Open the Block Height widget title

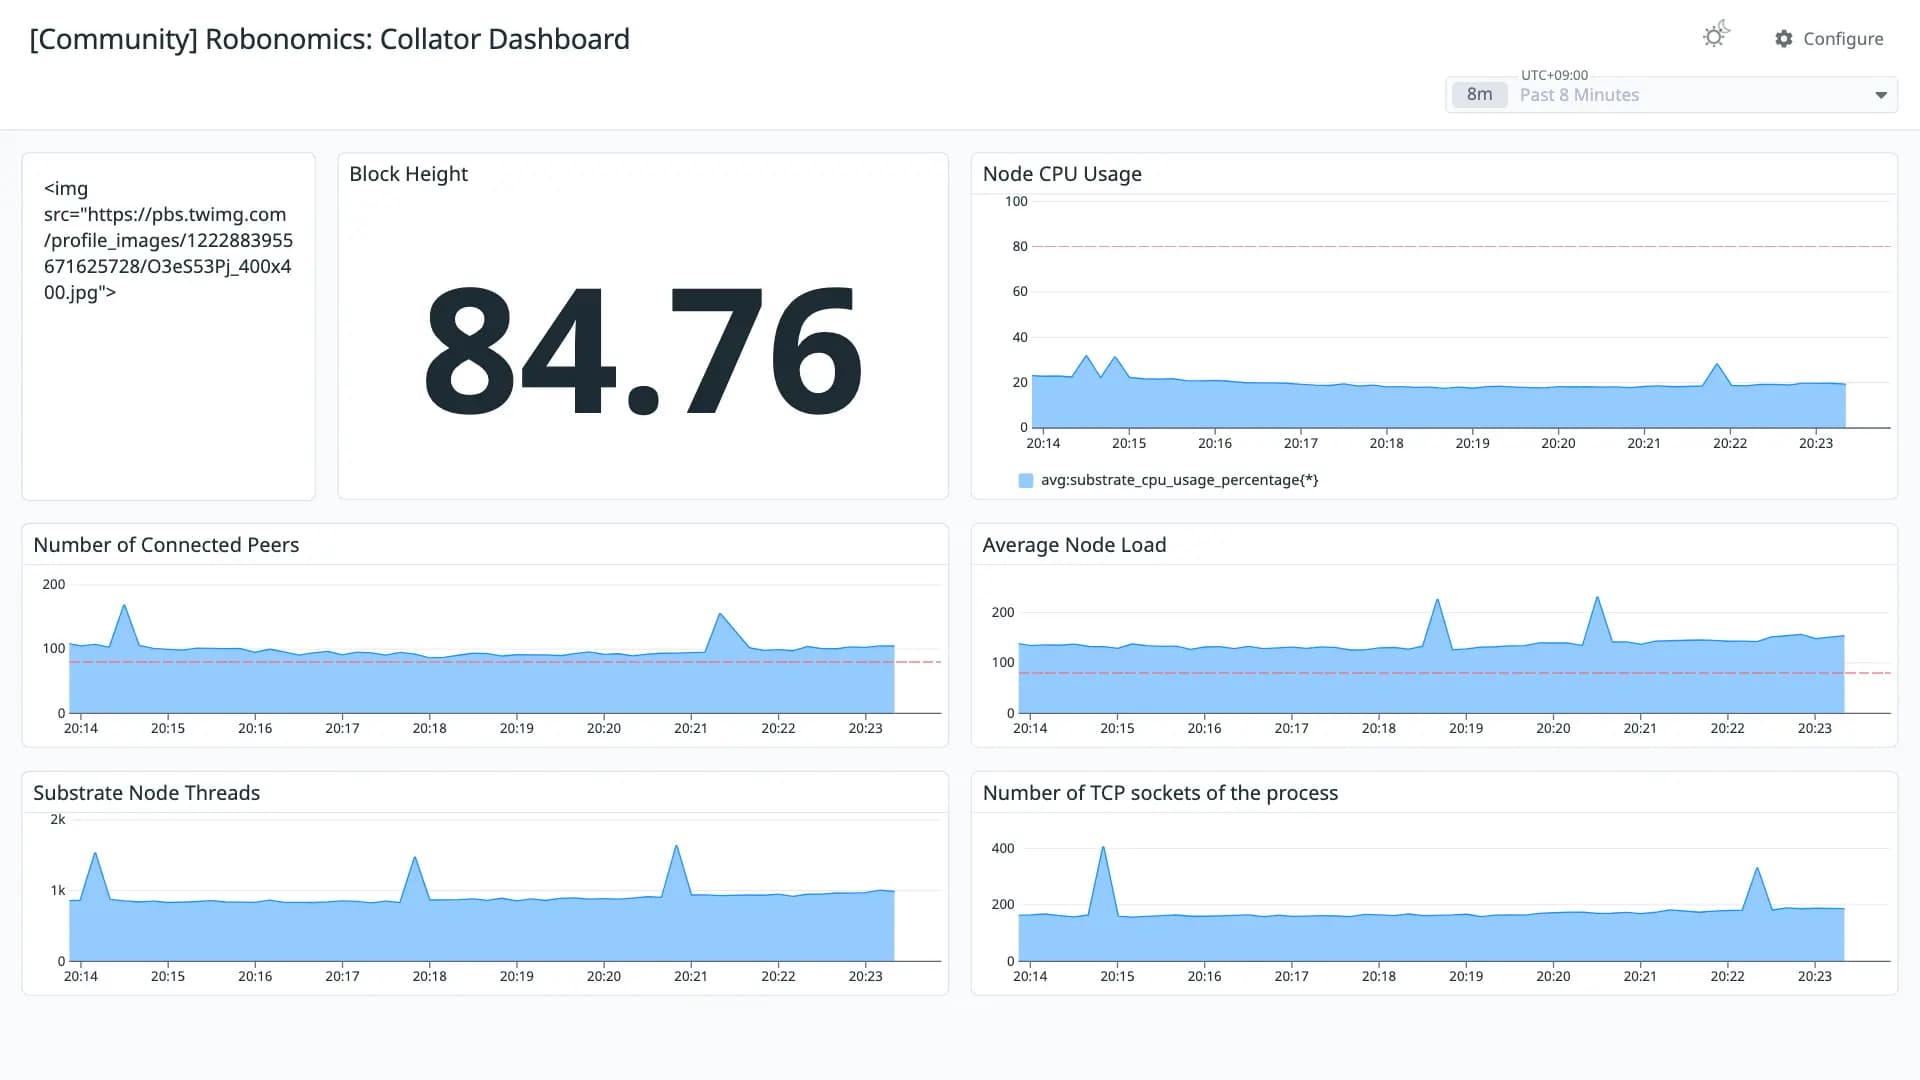[408, 174]
